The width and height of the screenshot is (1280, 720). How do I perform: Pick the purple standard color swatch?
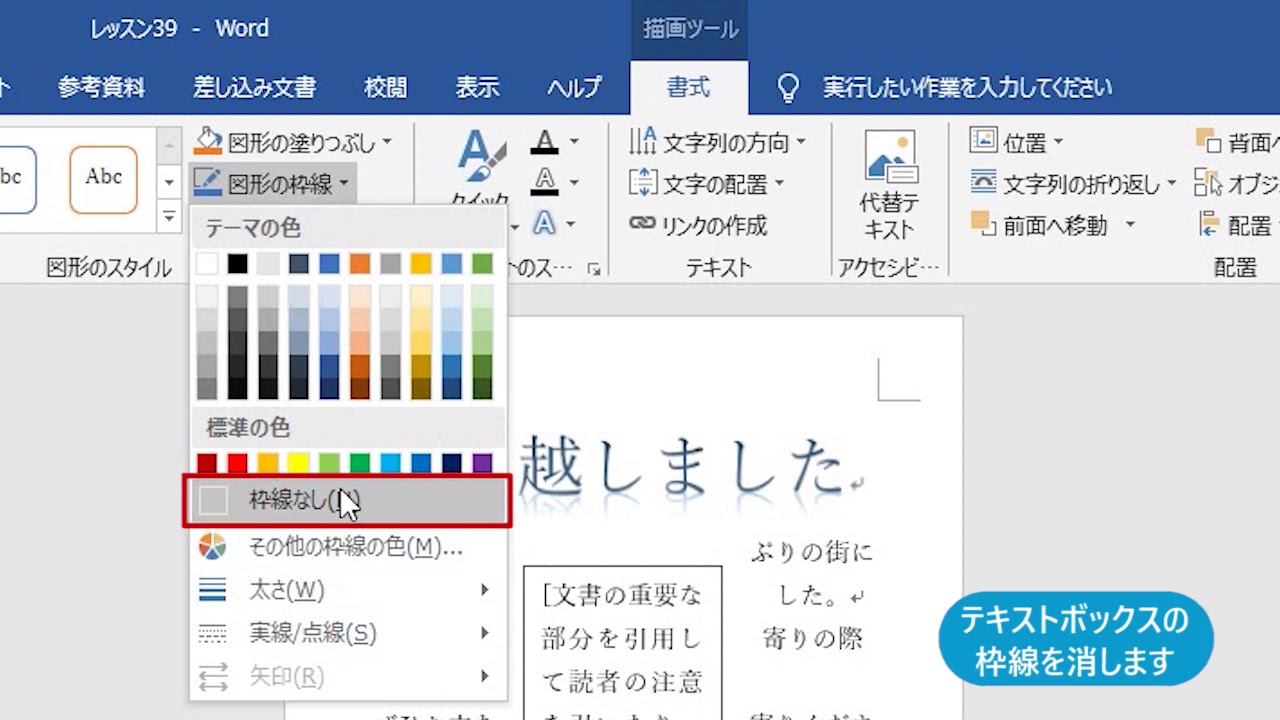point(482,463)
